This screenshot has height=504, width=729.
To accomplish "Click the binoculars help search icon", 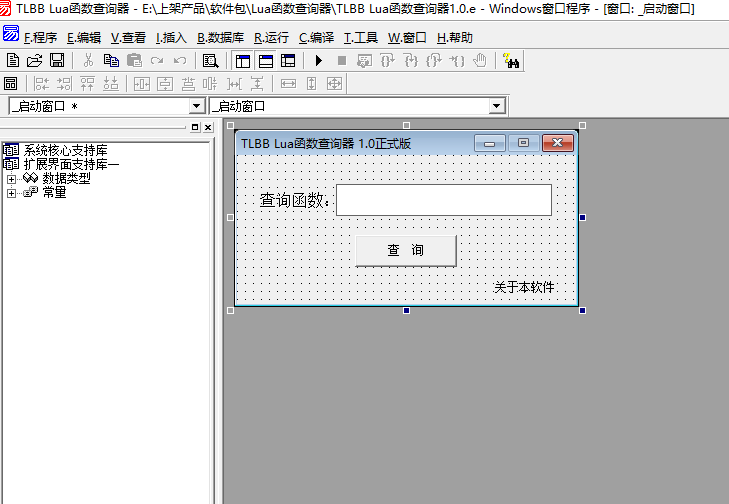I will 512,61.
